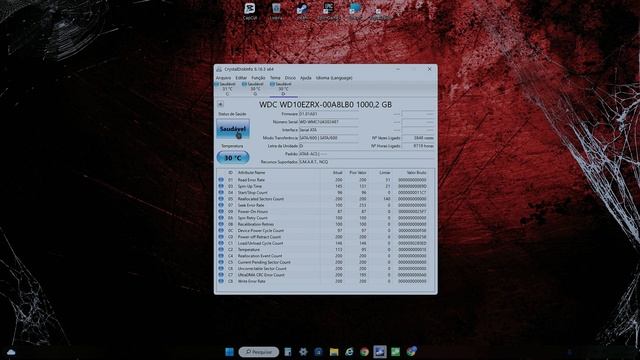Click status icon in Temperature attribute row
Image resolution: width=640 pixels, height=360 pixels.
(x=221, y=249)
